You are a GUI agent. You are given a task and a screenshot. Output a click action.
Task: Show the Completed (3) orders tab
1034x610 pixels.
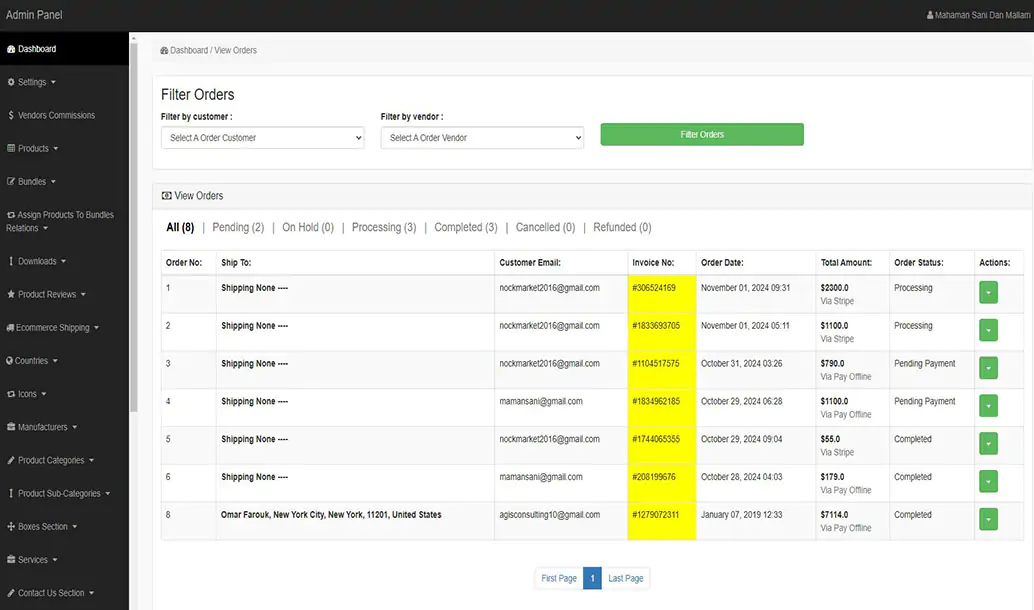click(465, 228)
